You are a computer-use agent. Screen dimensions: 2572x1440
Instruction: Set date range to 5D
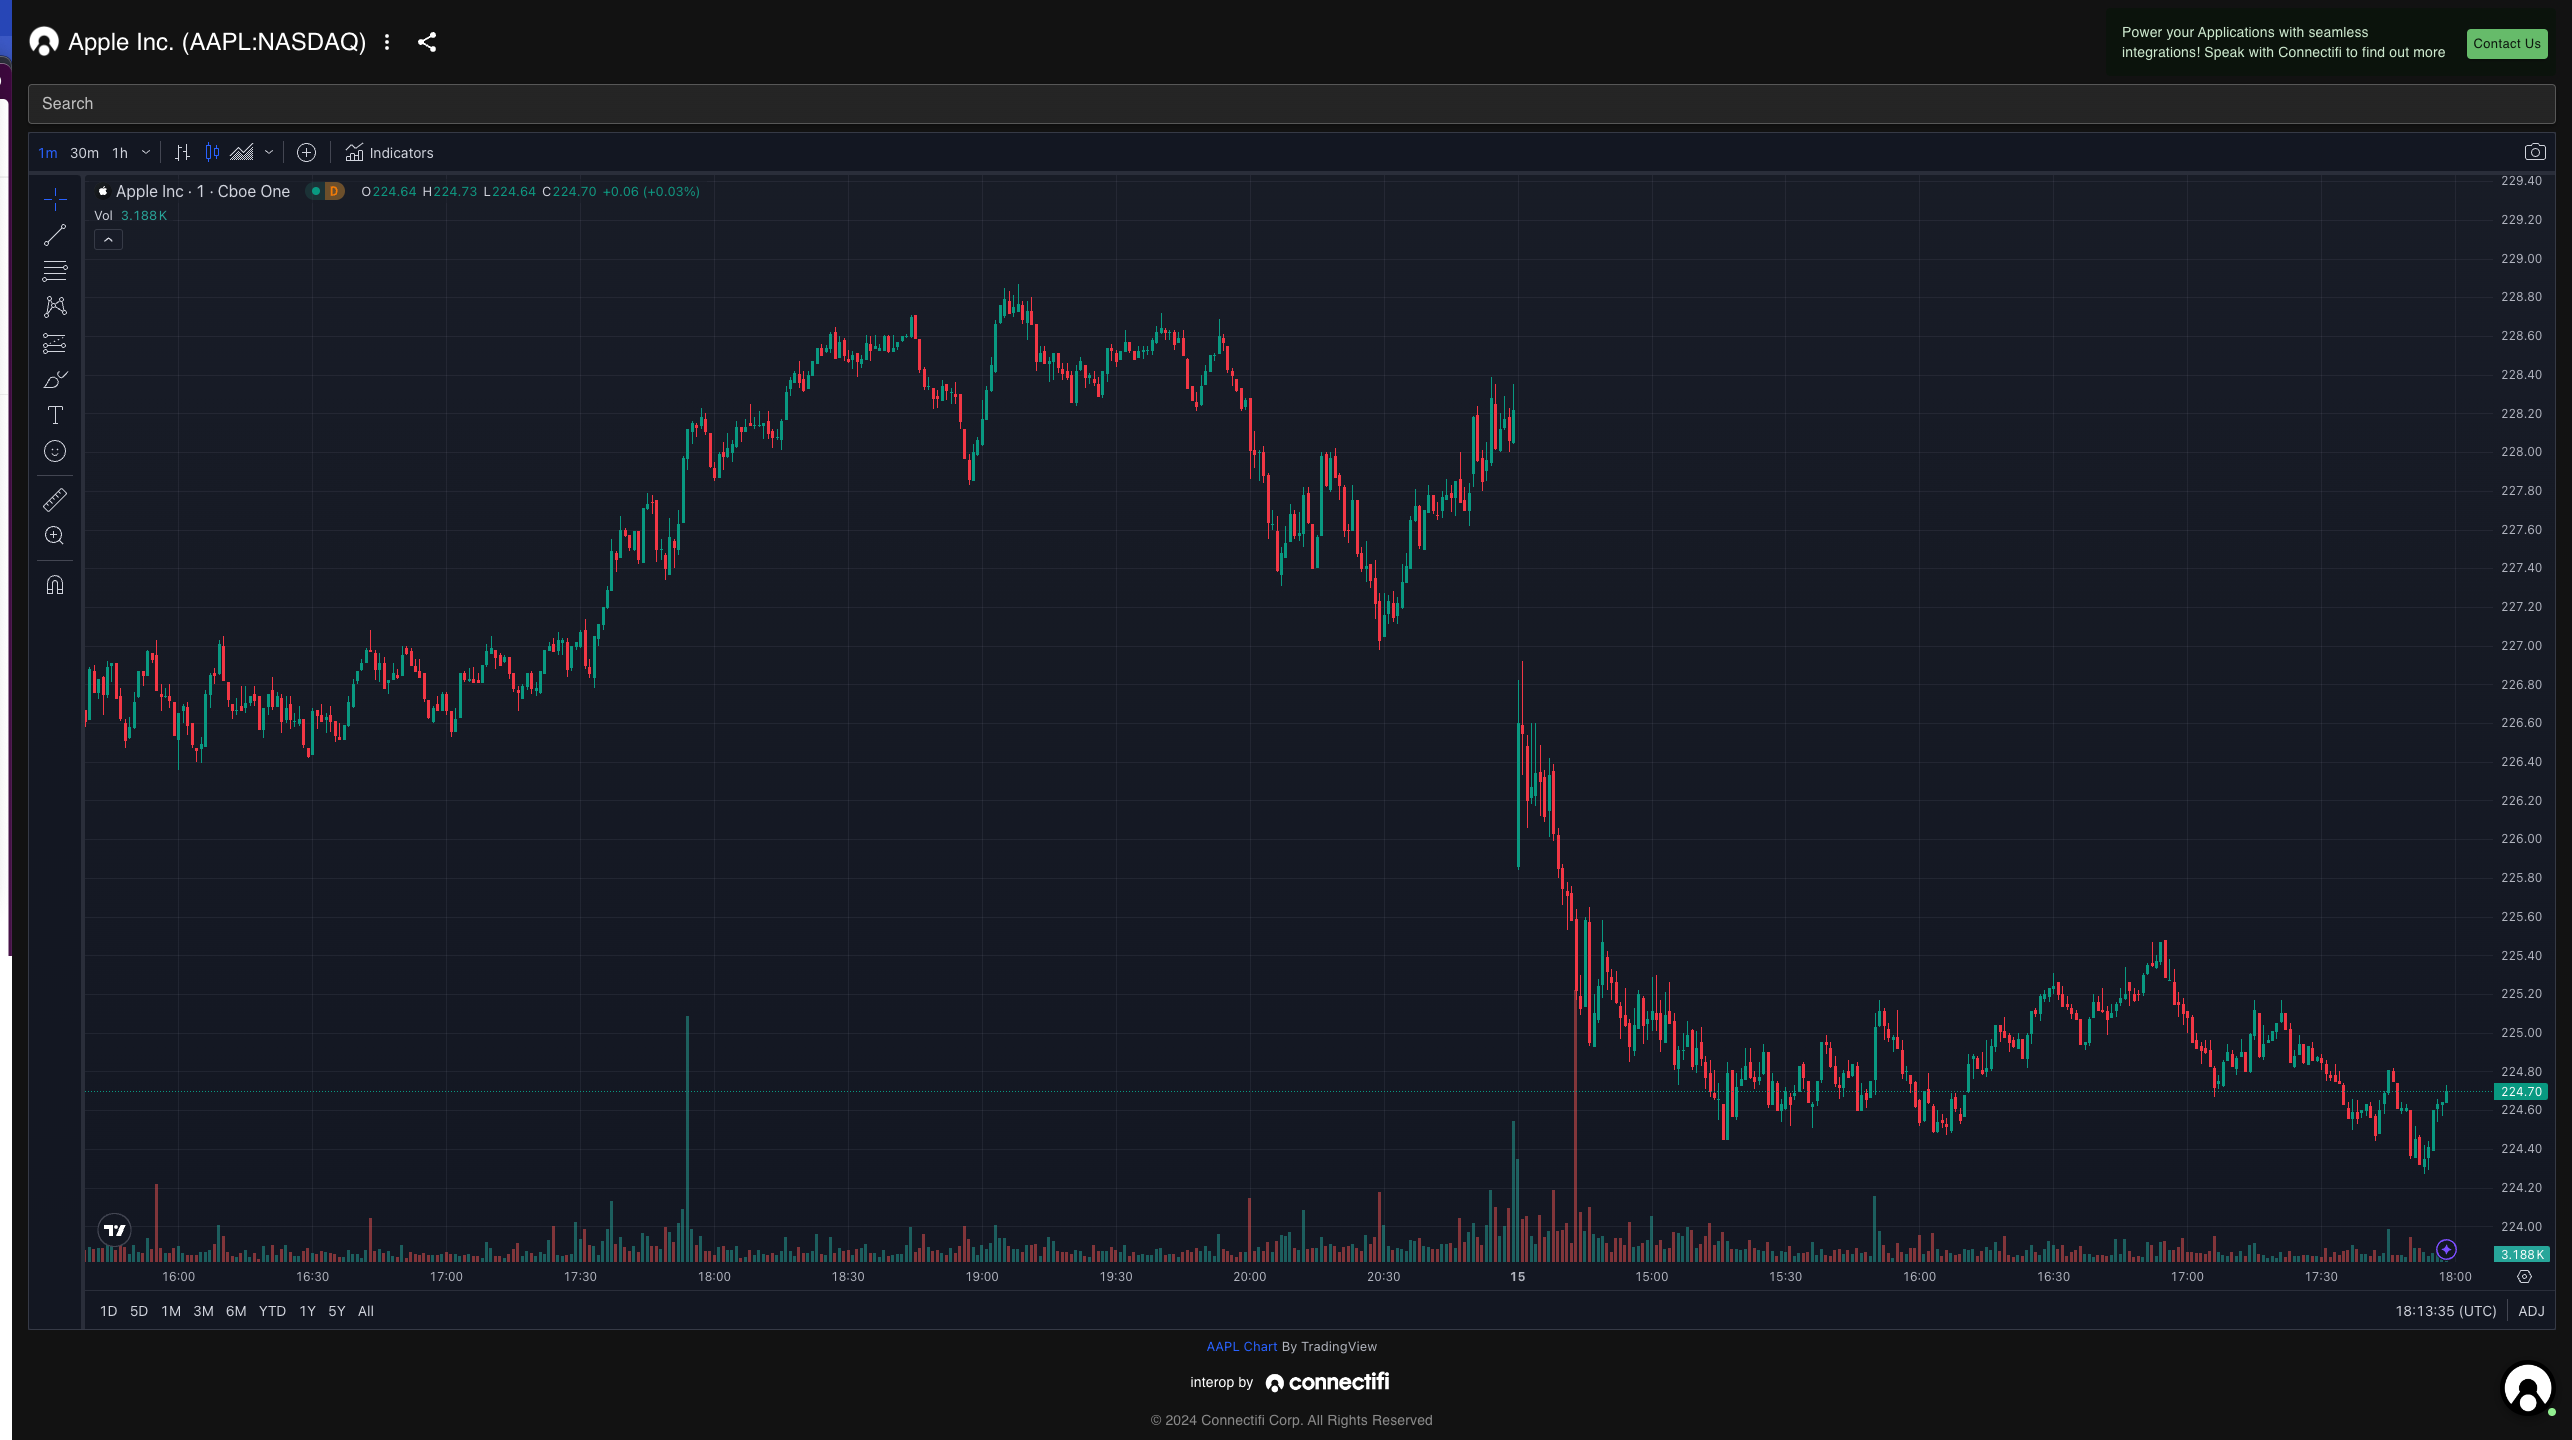click(x=139, y=1311)
